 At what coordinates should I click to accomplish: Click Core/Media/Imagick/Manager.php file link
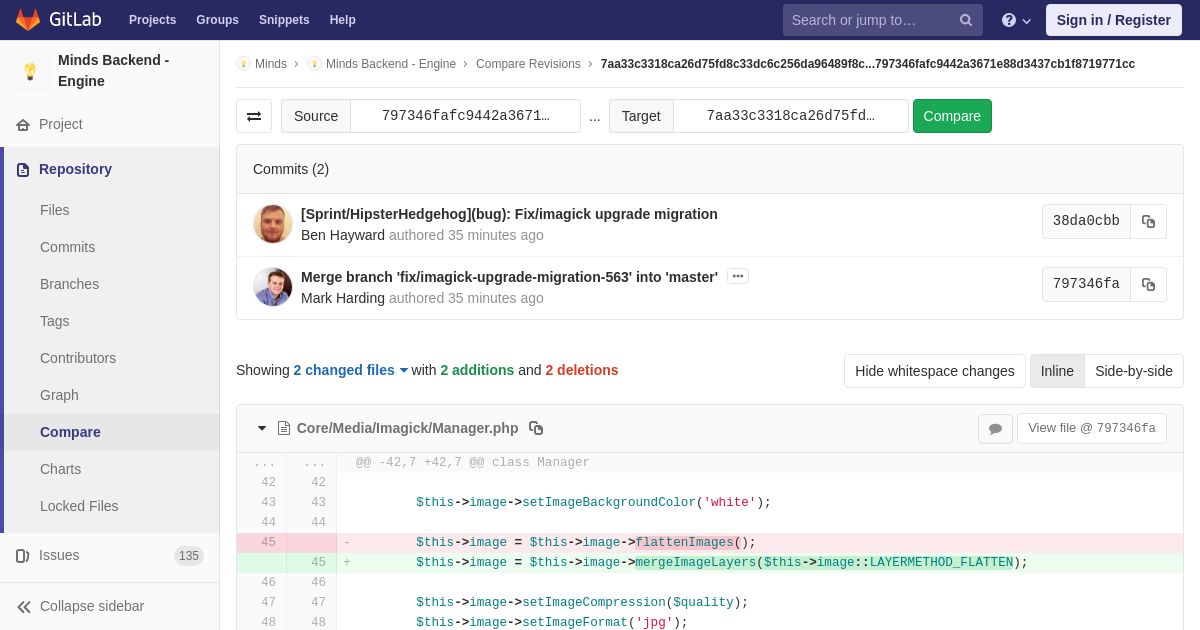(x=407, y=428)
